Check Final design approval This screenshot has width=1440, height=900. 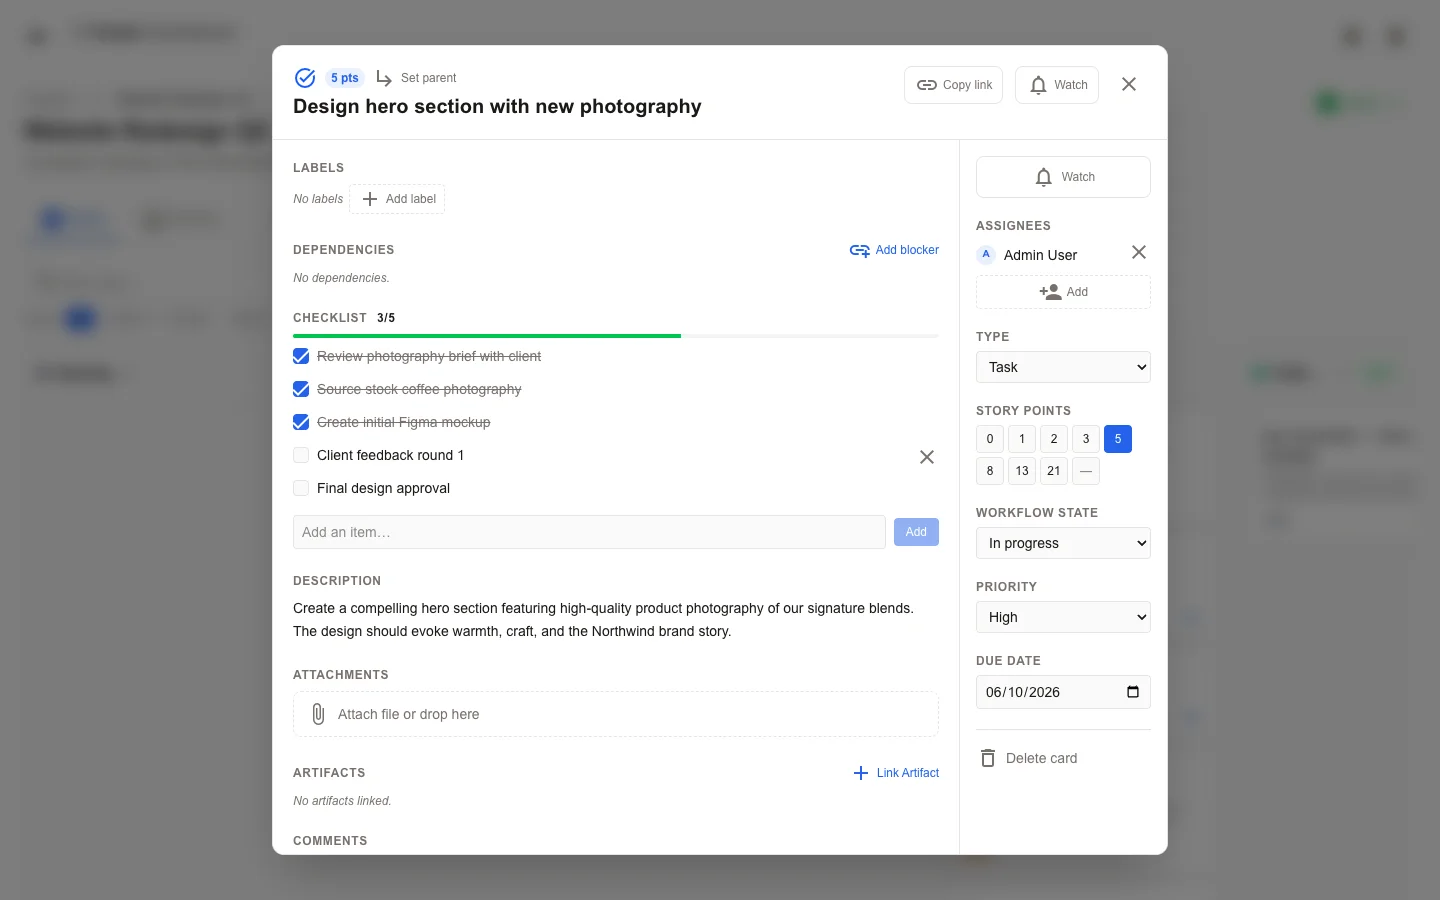point(301,488)
